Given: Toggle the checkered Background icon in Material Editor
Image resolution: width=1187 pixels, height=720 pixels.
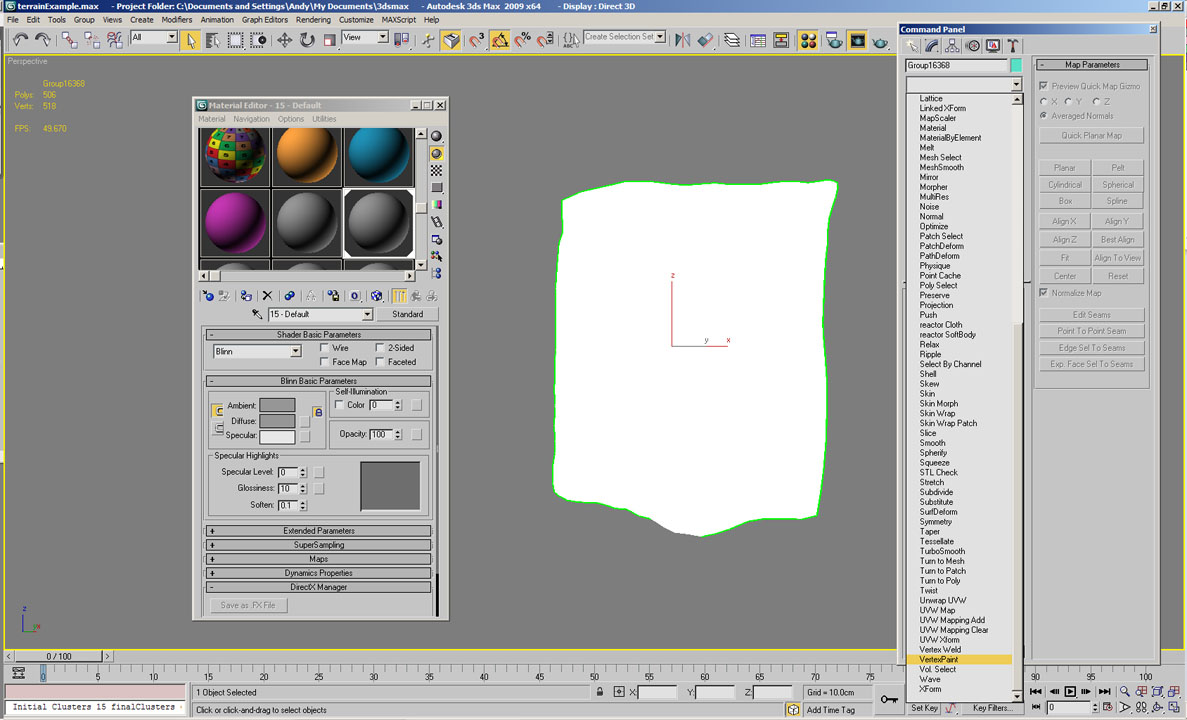Looking at the screenshot, I should pyautogui.click(x=437, y=171).
